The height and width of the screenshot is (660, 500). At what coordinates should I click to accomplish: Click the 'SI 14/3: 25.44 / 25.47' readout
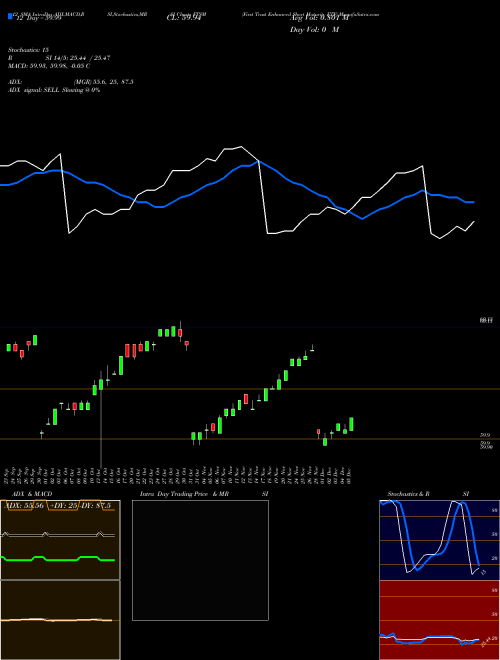(78, 58)
